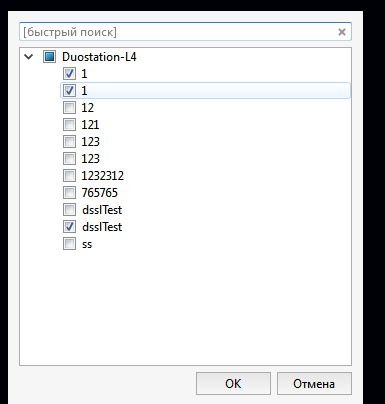Tick the 121 item checkbox

coord(69,125)
